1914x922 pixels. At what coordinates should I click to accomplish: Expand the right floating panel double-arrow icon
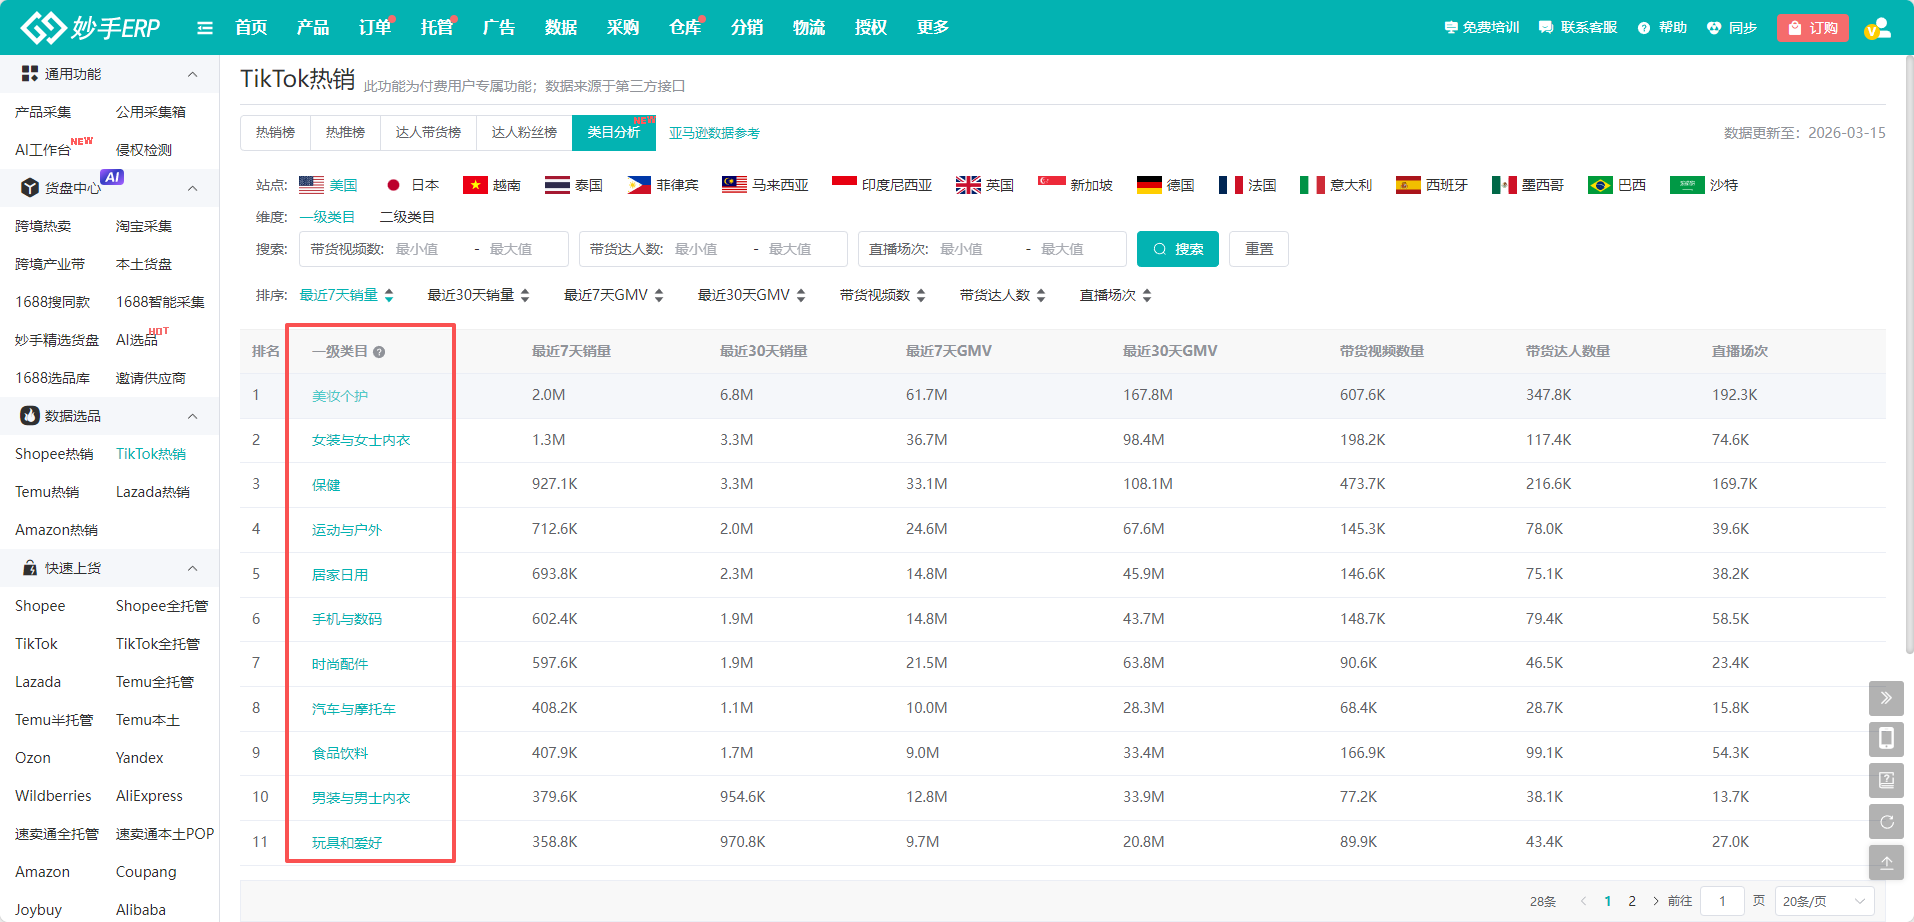(1885, 698)
